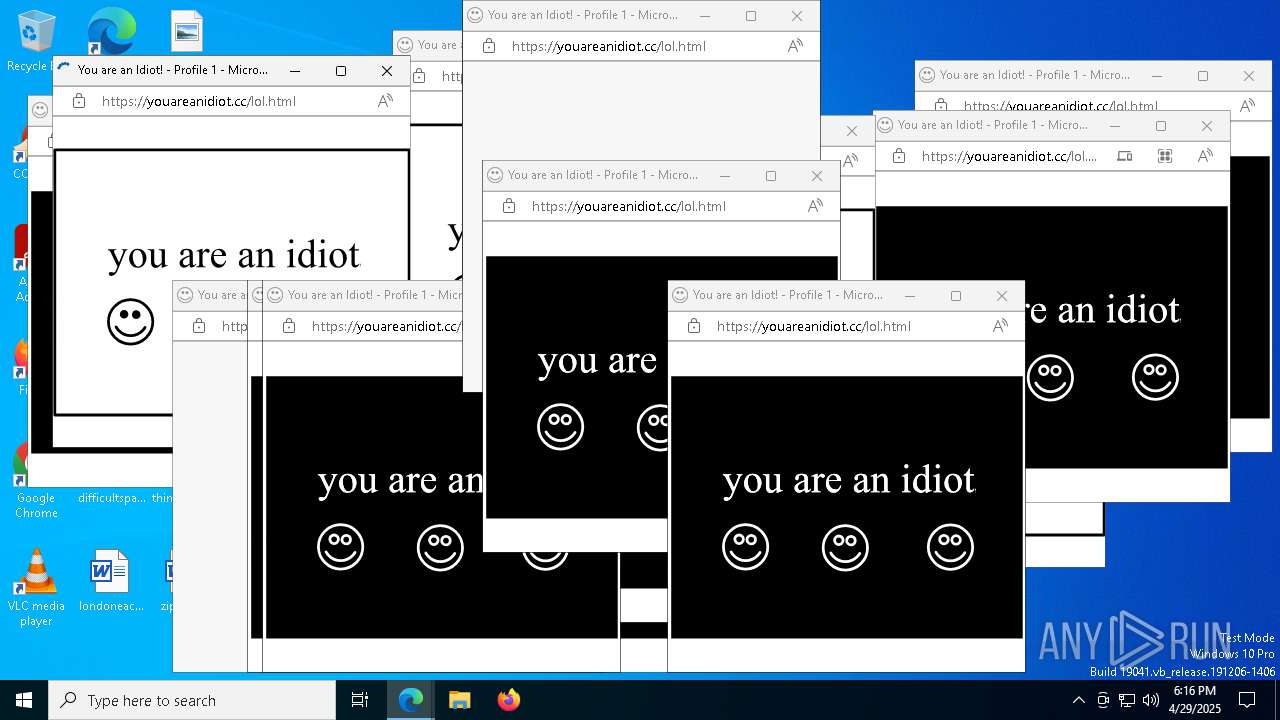
Task: Click lock icon in the loading-spinner Edge window
Action: (x=79, y=101)
